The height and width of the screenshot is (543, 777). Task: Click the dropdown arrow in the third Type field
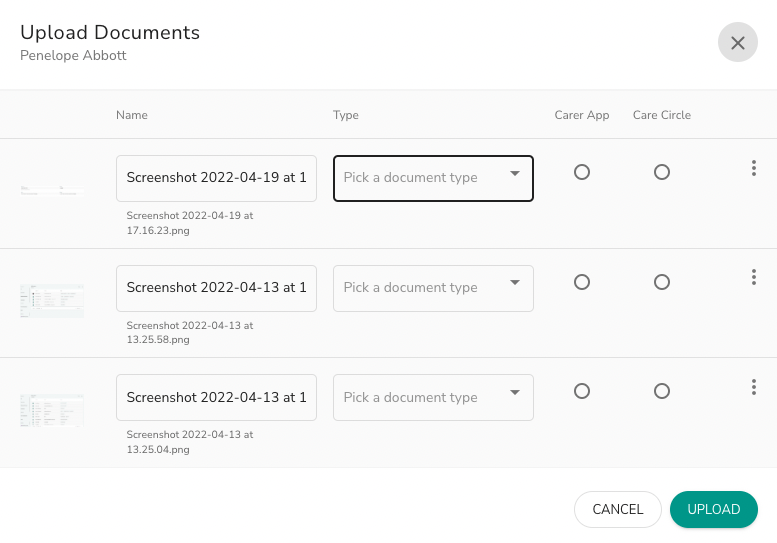(515, 392)
